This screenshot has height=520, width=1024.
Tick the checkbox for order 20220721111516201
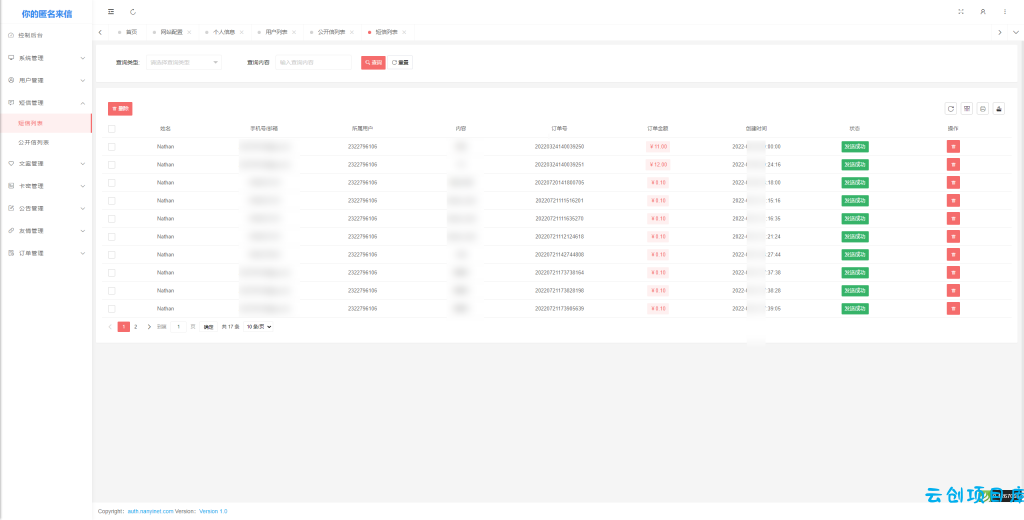tap(112, 201)
